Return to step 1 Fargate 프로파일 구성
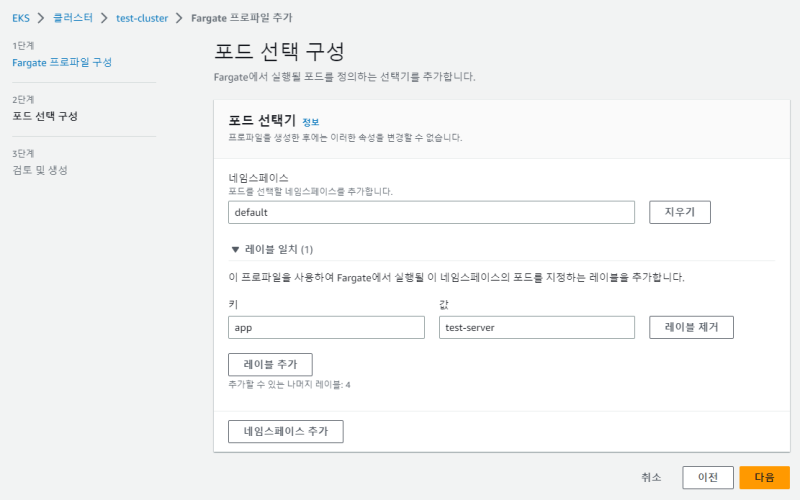Image resolution: width=800 pixels, height=500 pixels. (x=61, y=62)
